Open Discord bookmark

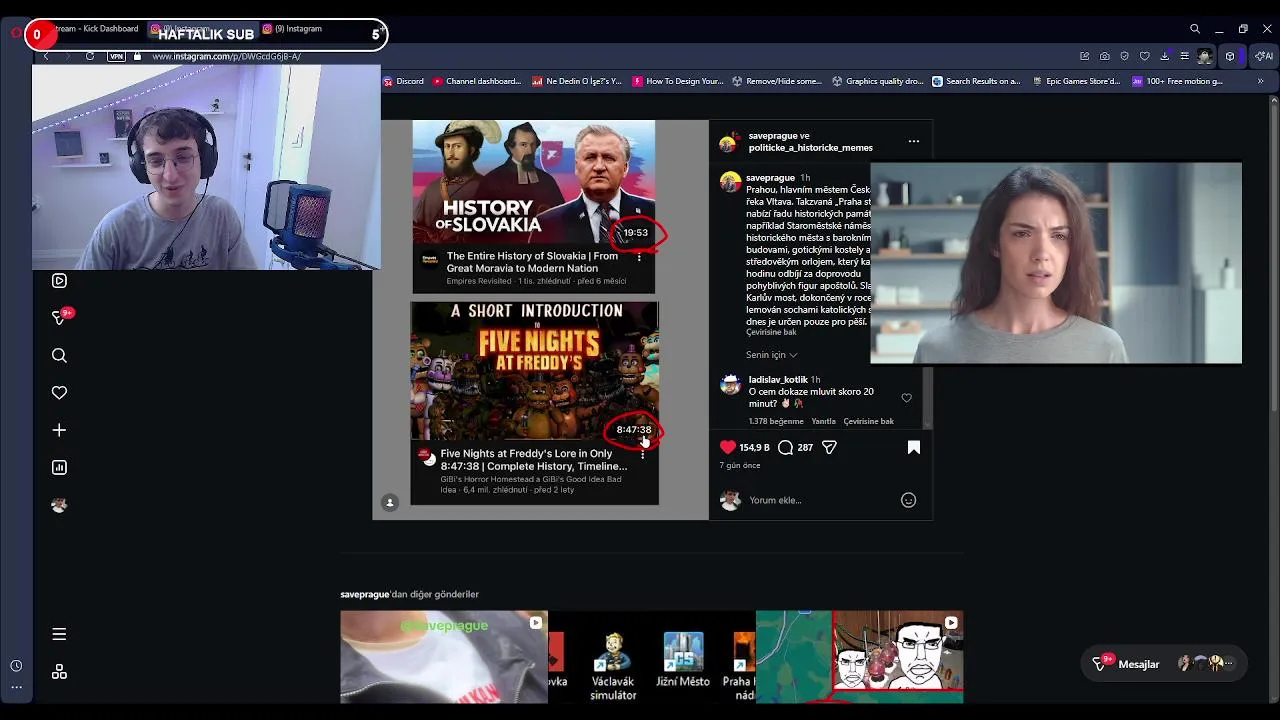[x=404, y=81]
